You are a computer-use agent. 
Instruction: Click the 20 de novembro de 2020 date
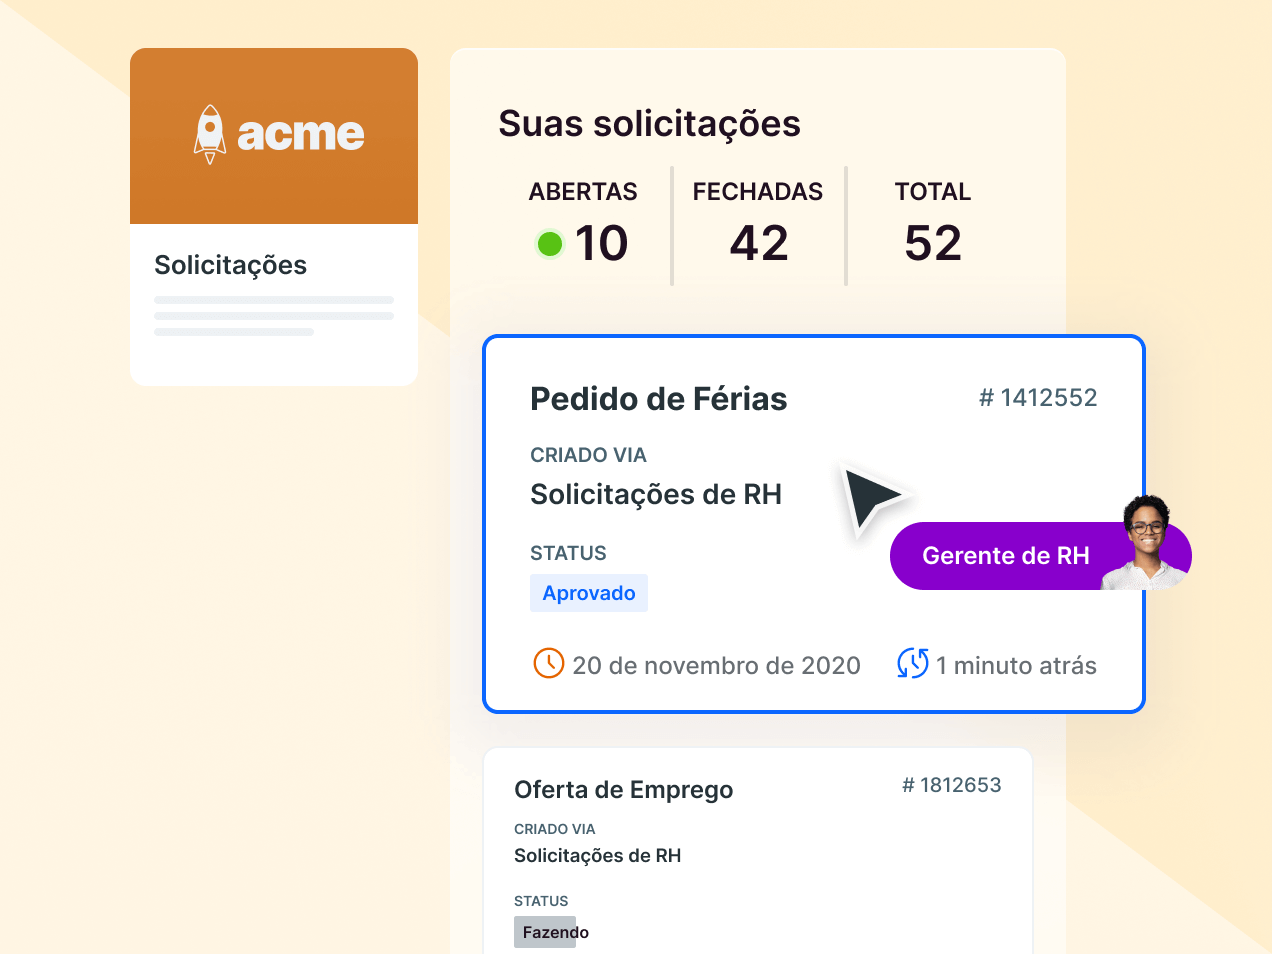(x=716, y=666)
